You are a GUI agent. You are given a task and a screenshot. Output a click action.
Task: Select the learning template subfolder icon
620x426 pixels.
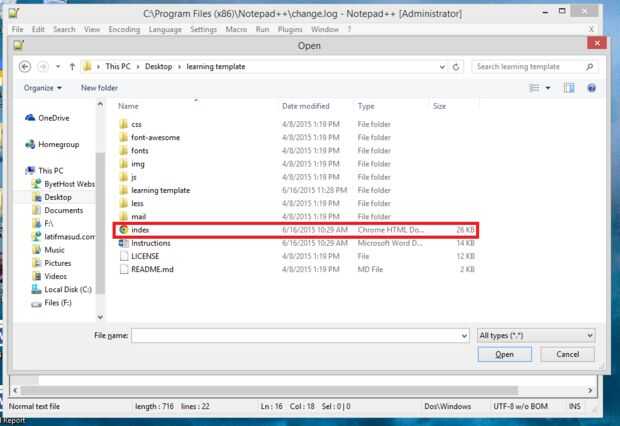(x=123, y=190)
